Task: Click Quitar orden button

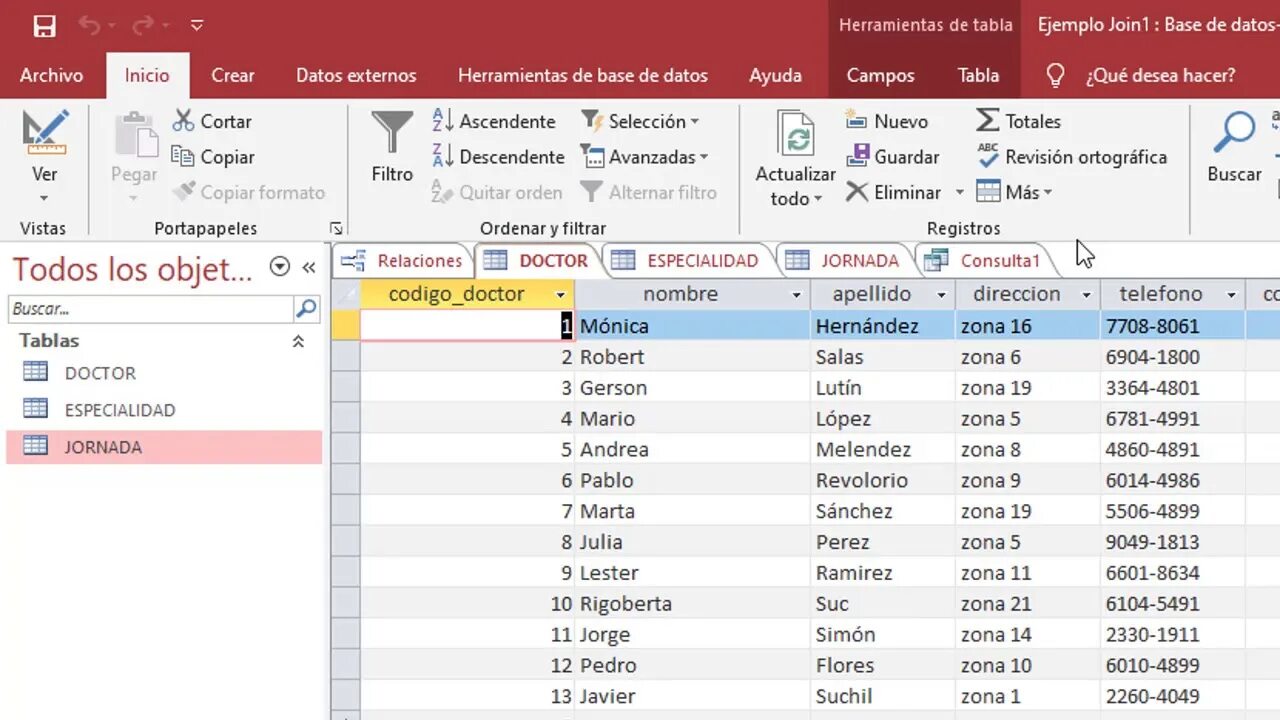Action: [x=496, y=192]
